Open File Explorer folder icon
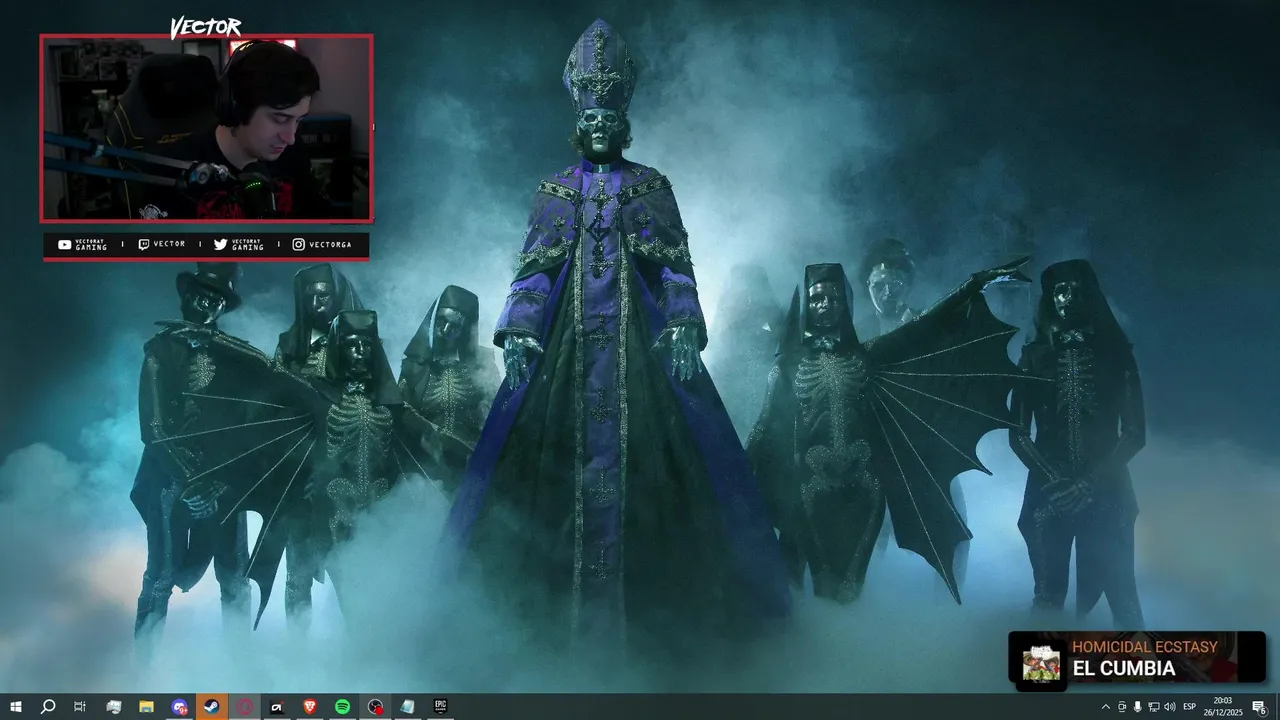The height and width of the screenshot is (720, 1280). 146,707
